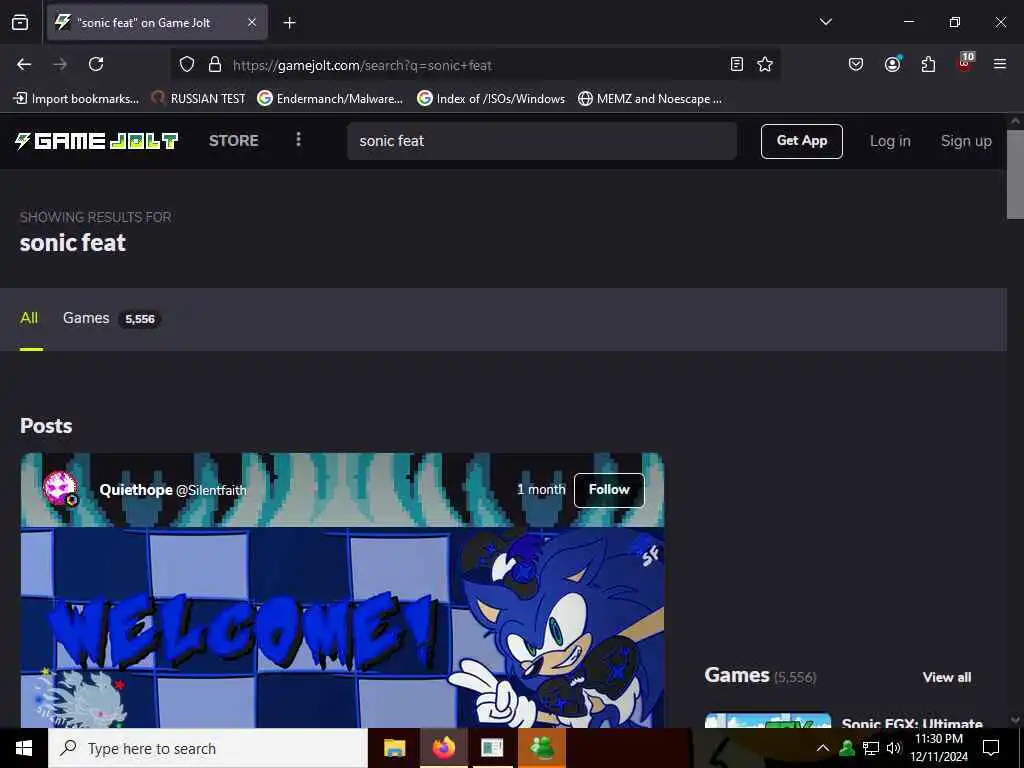Bookmark this page with the star

tap(765, 64)
